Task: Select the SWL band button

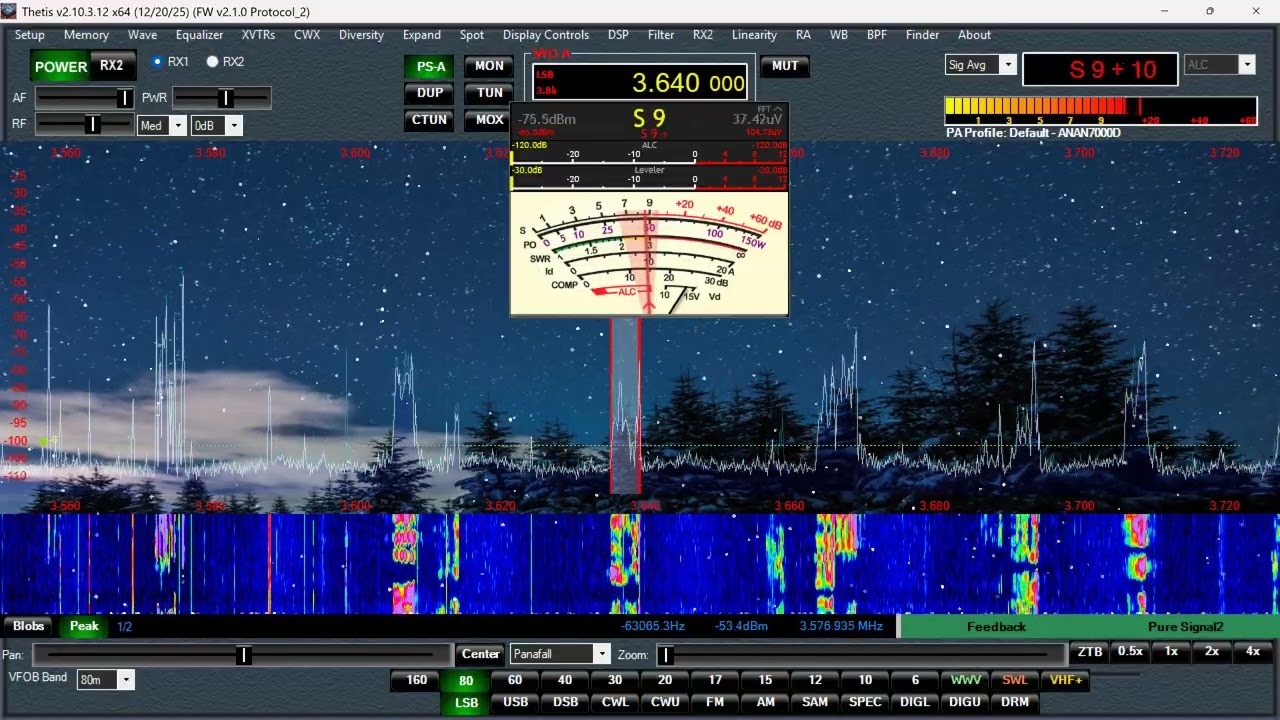Action: click(x=1015, y=680)
